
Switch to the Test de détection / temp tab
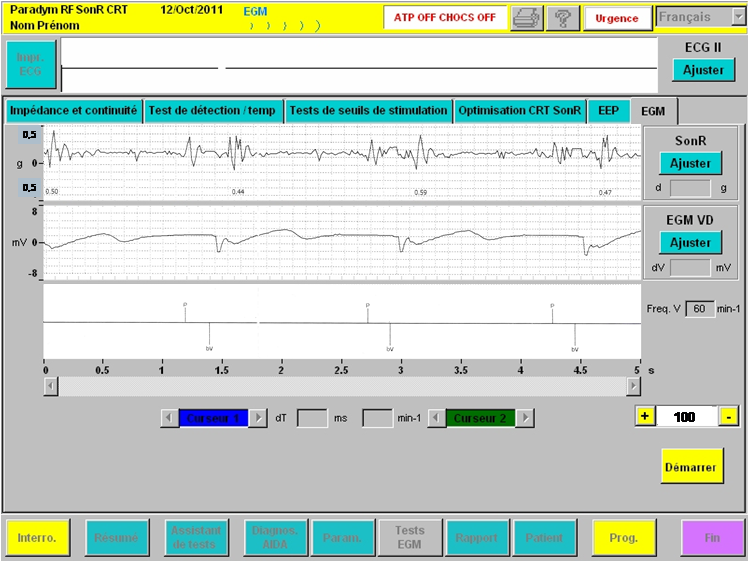214,111
